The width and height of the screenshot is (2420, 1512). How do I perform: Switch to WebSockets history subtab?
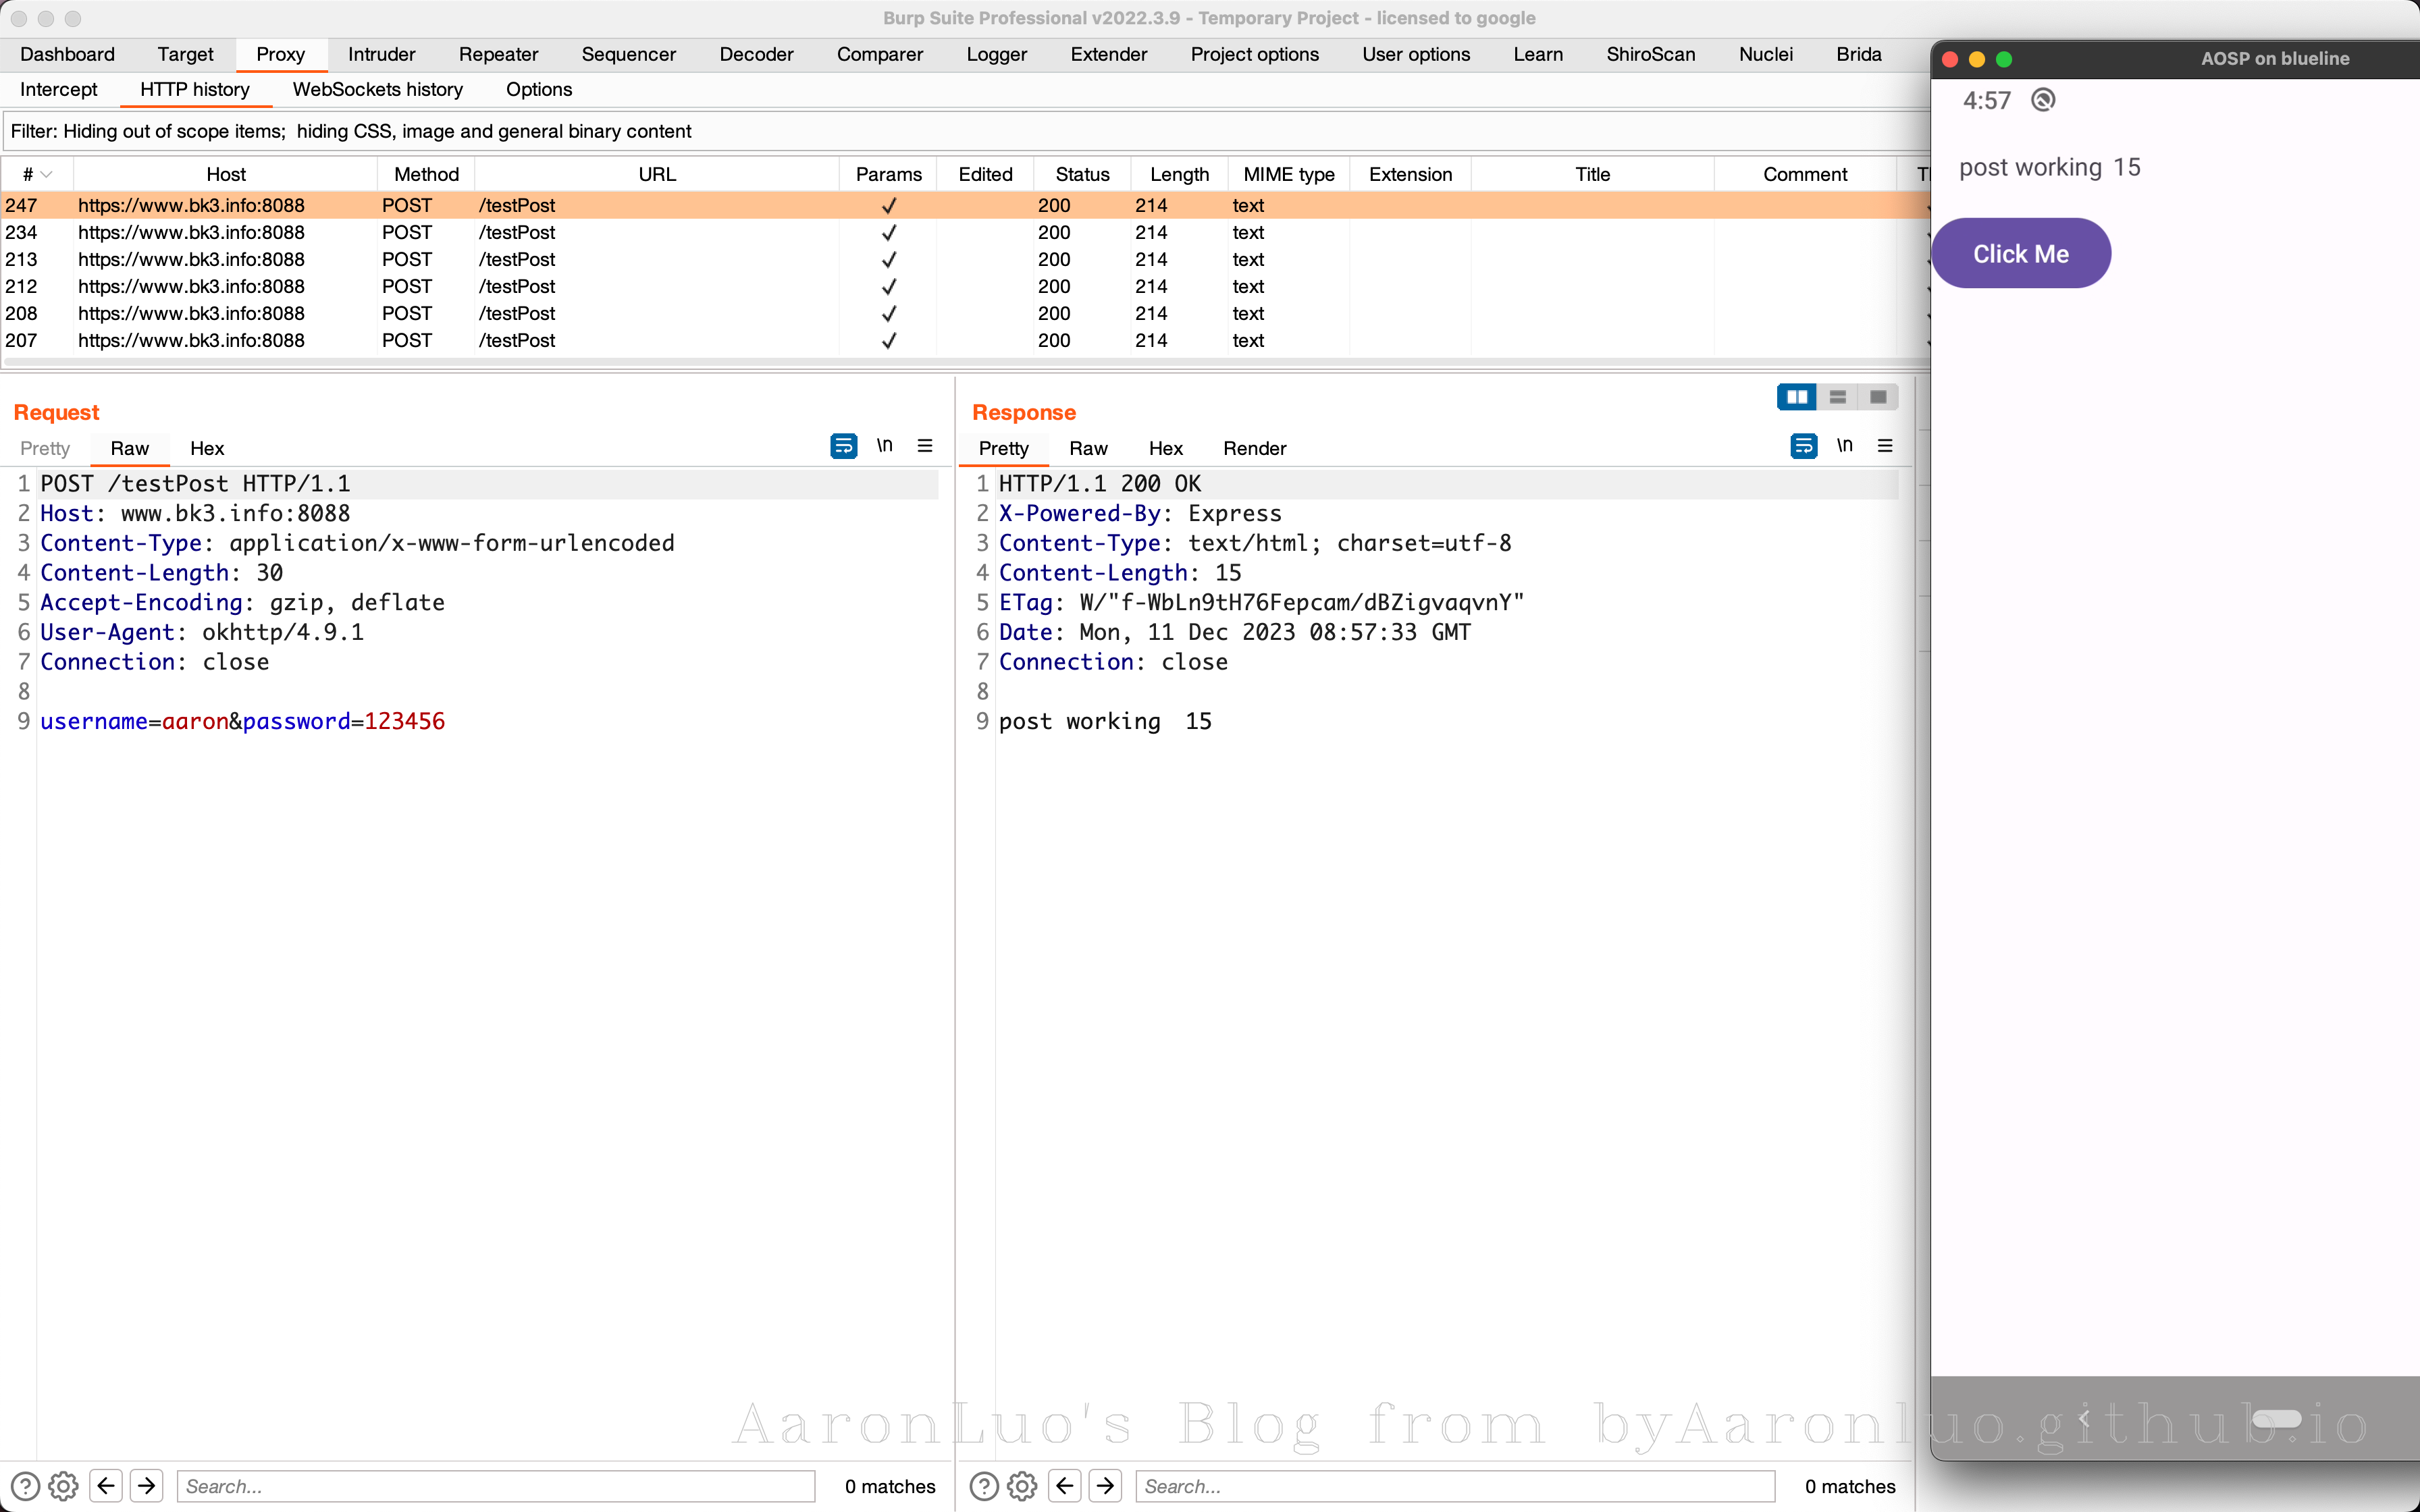pyautogui.click(x=377, y=89)
